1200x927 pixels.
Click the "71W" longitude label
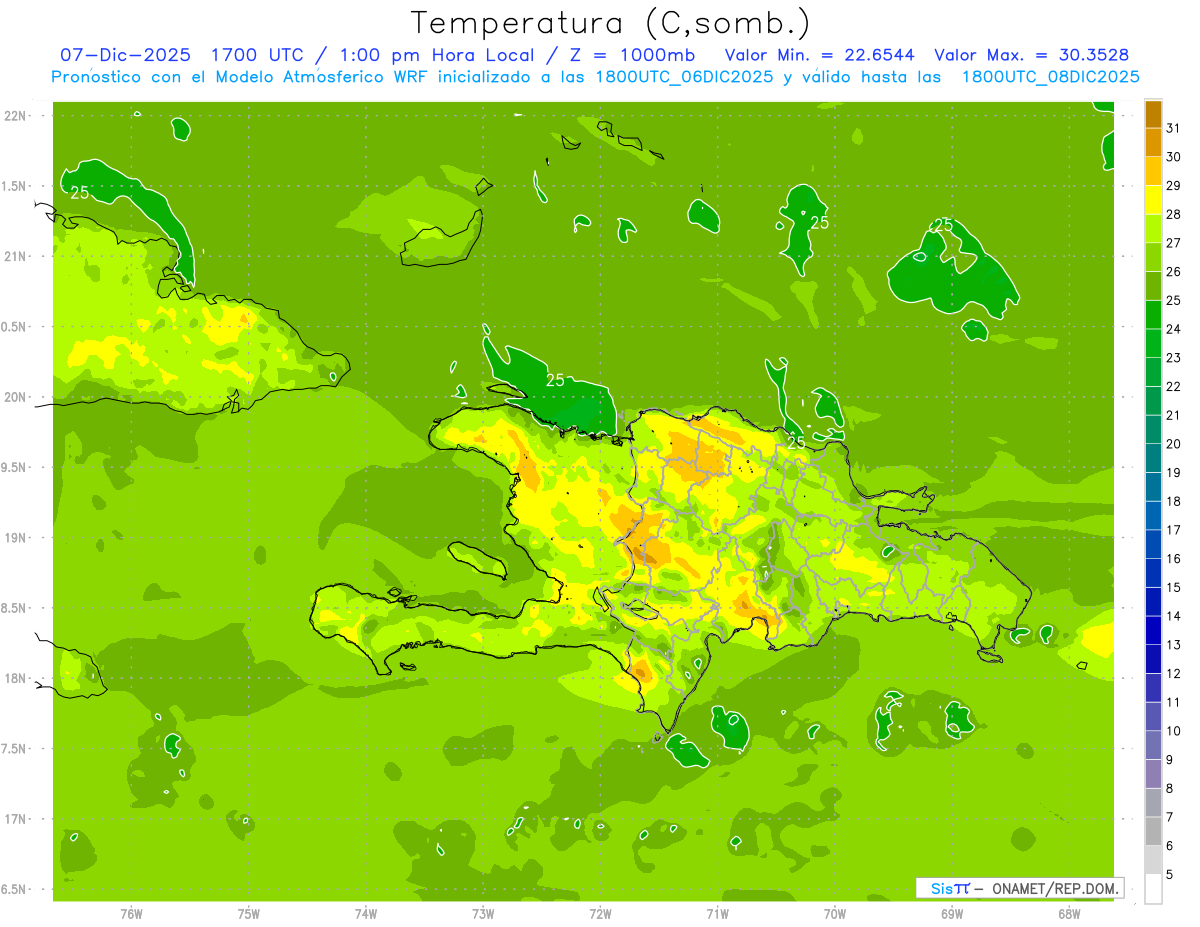717,914
